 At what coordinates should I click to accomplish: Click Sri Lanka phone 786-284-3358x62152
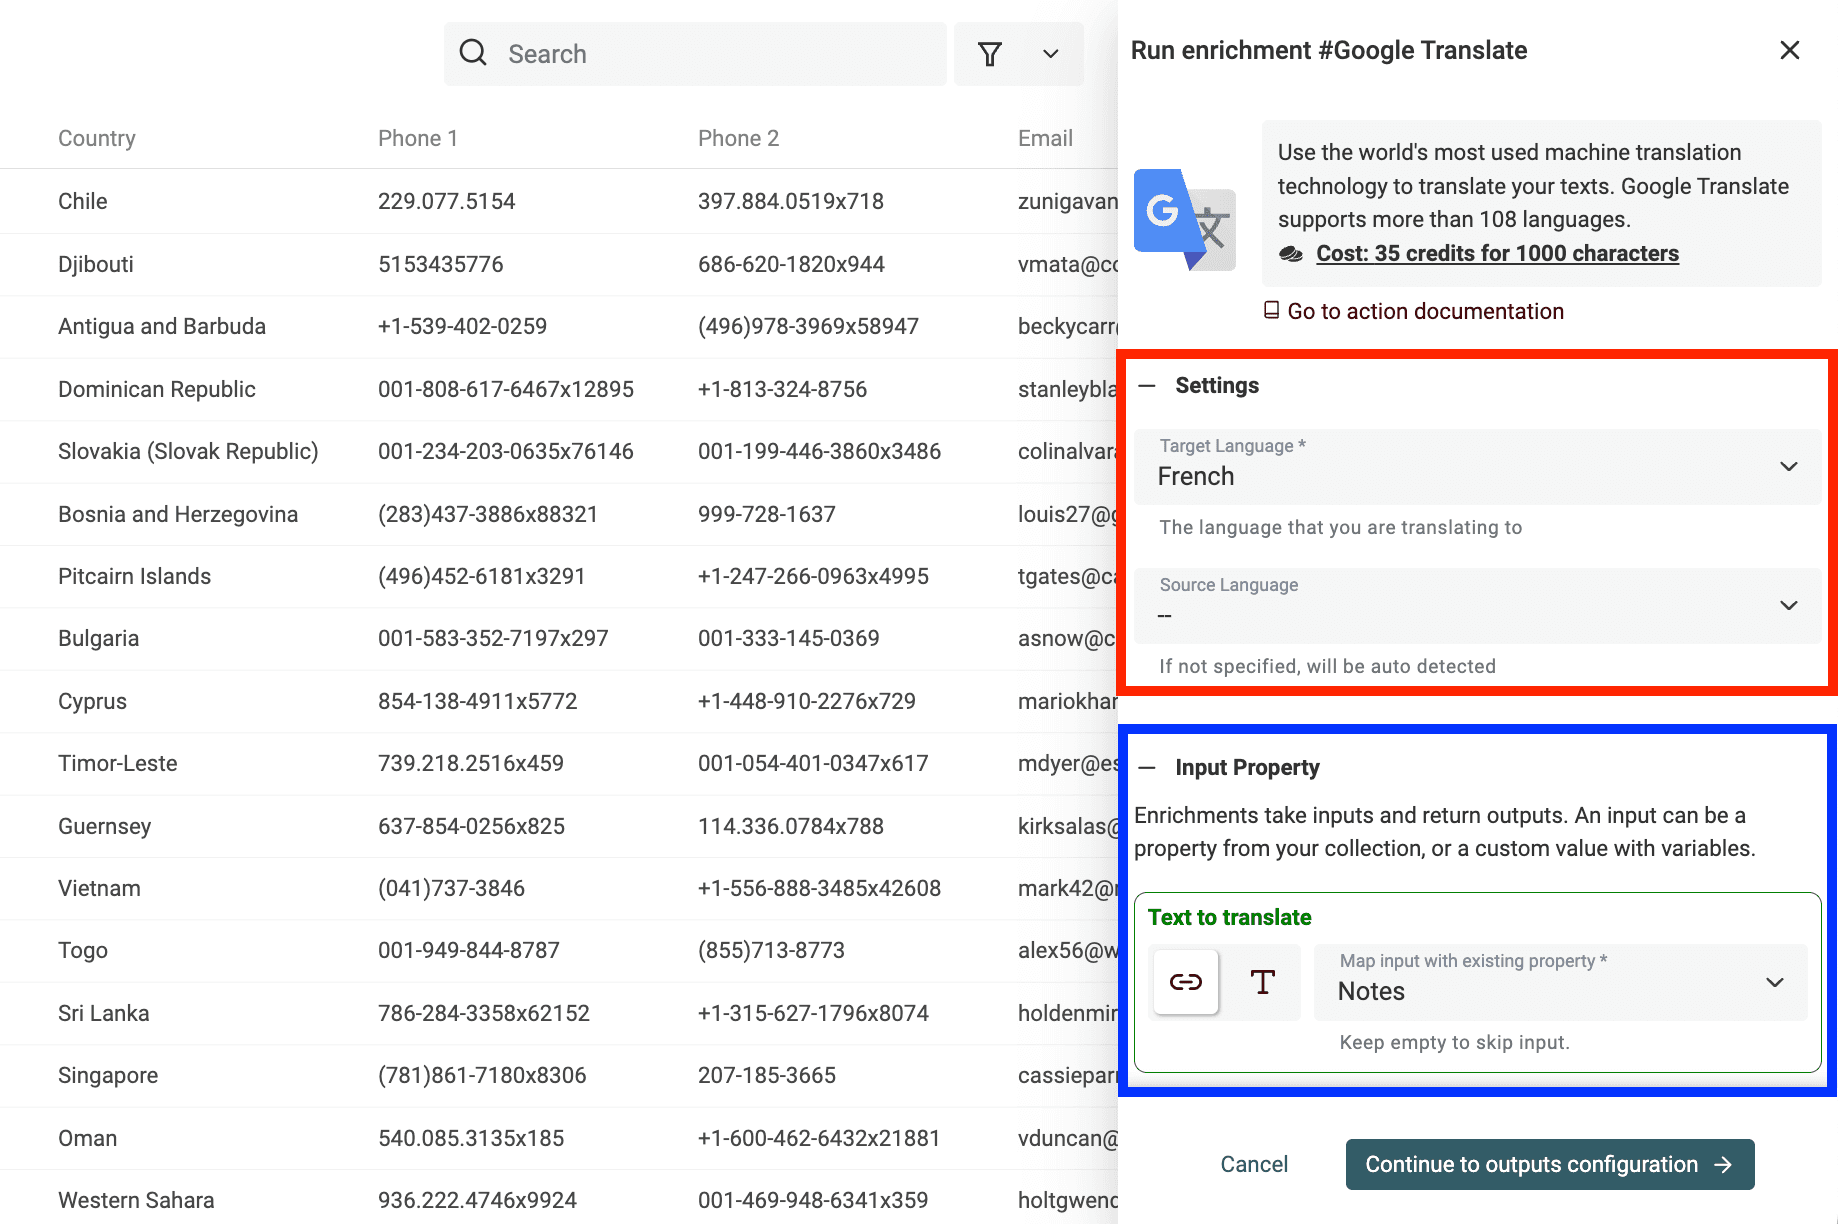(x=484, y=1013)
